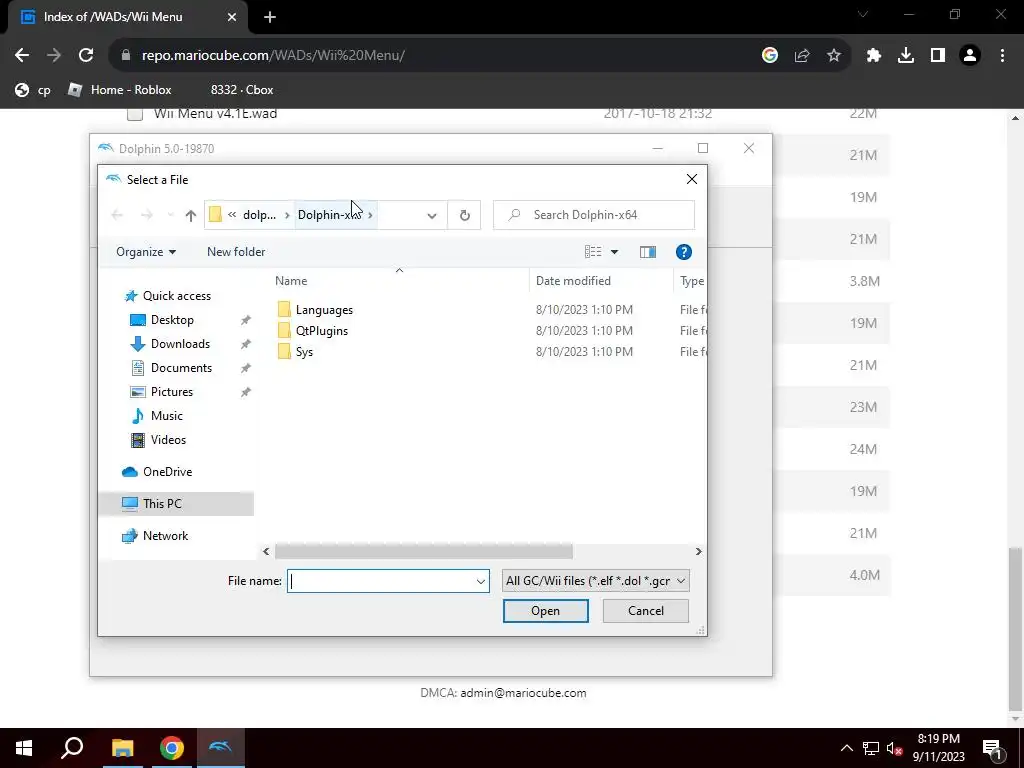Image resolution: width=1024 pixels, height=768 pixels.
Task: Expand the File name dropdown arrow
Action: [x=481, y=581]
